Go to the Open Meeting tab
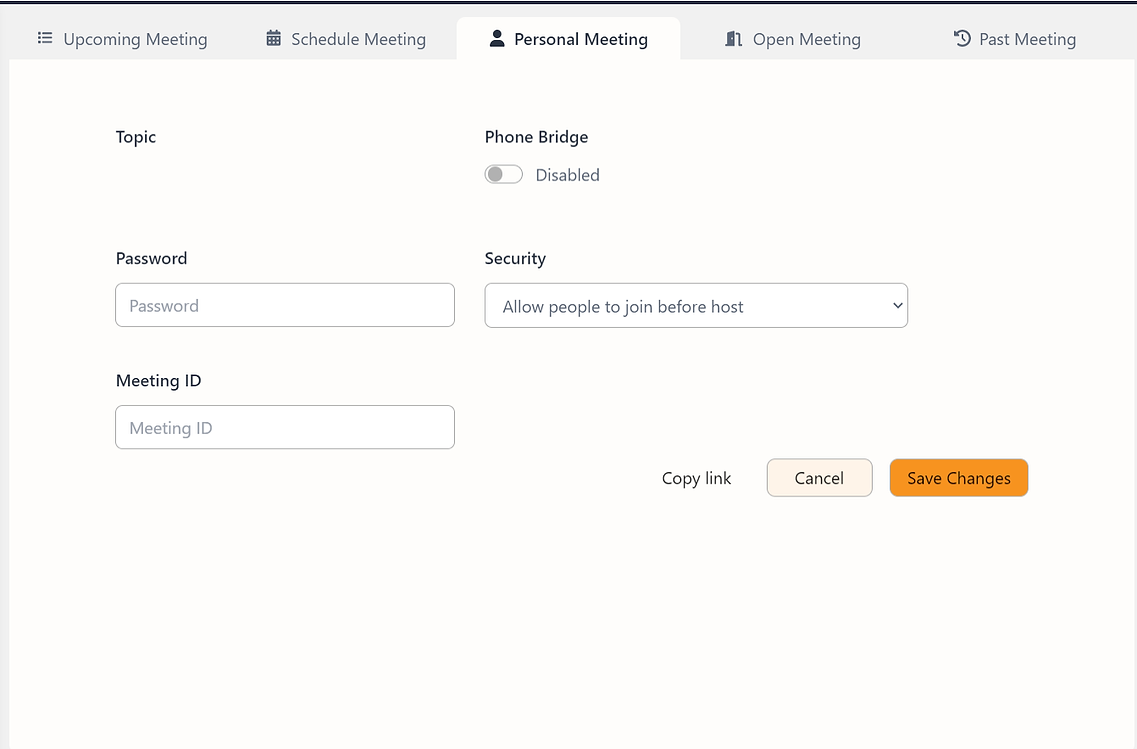 [x=793, y=39]
